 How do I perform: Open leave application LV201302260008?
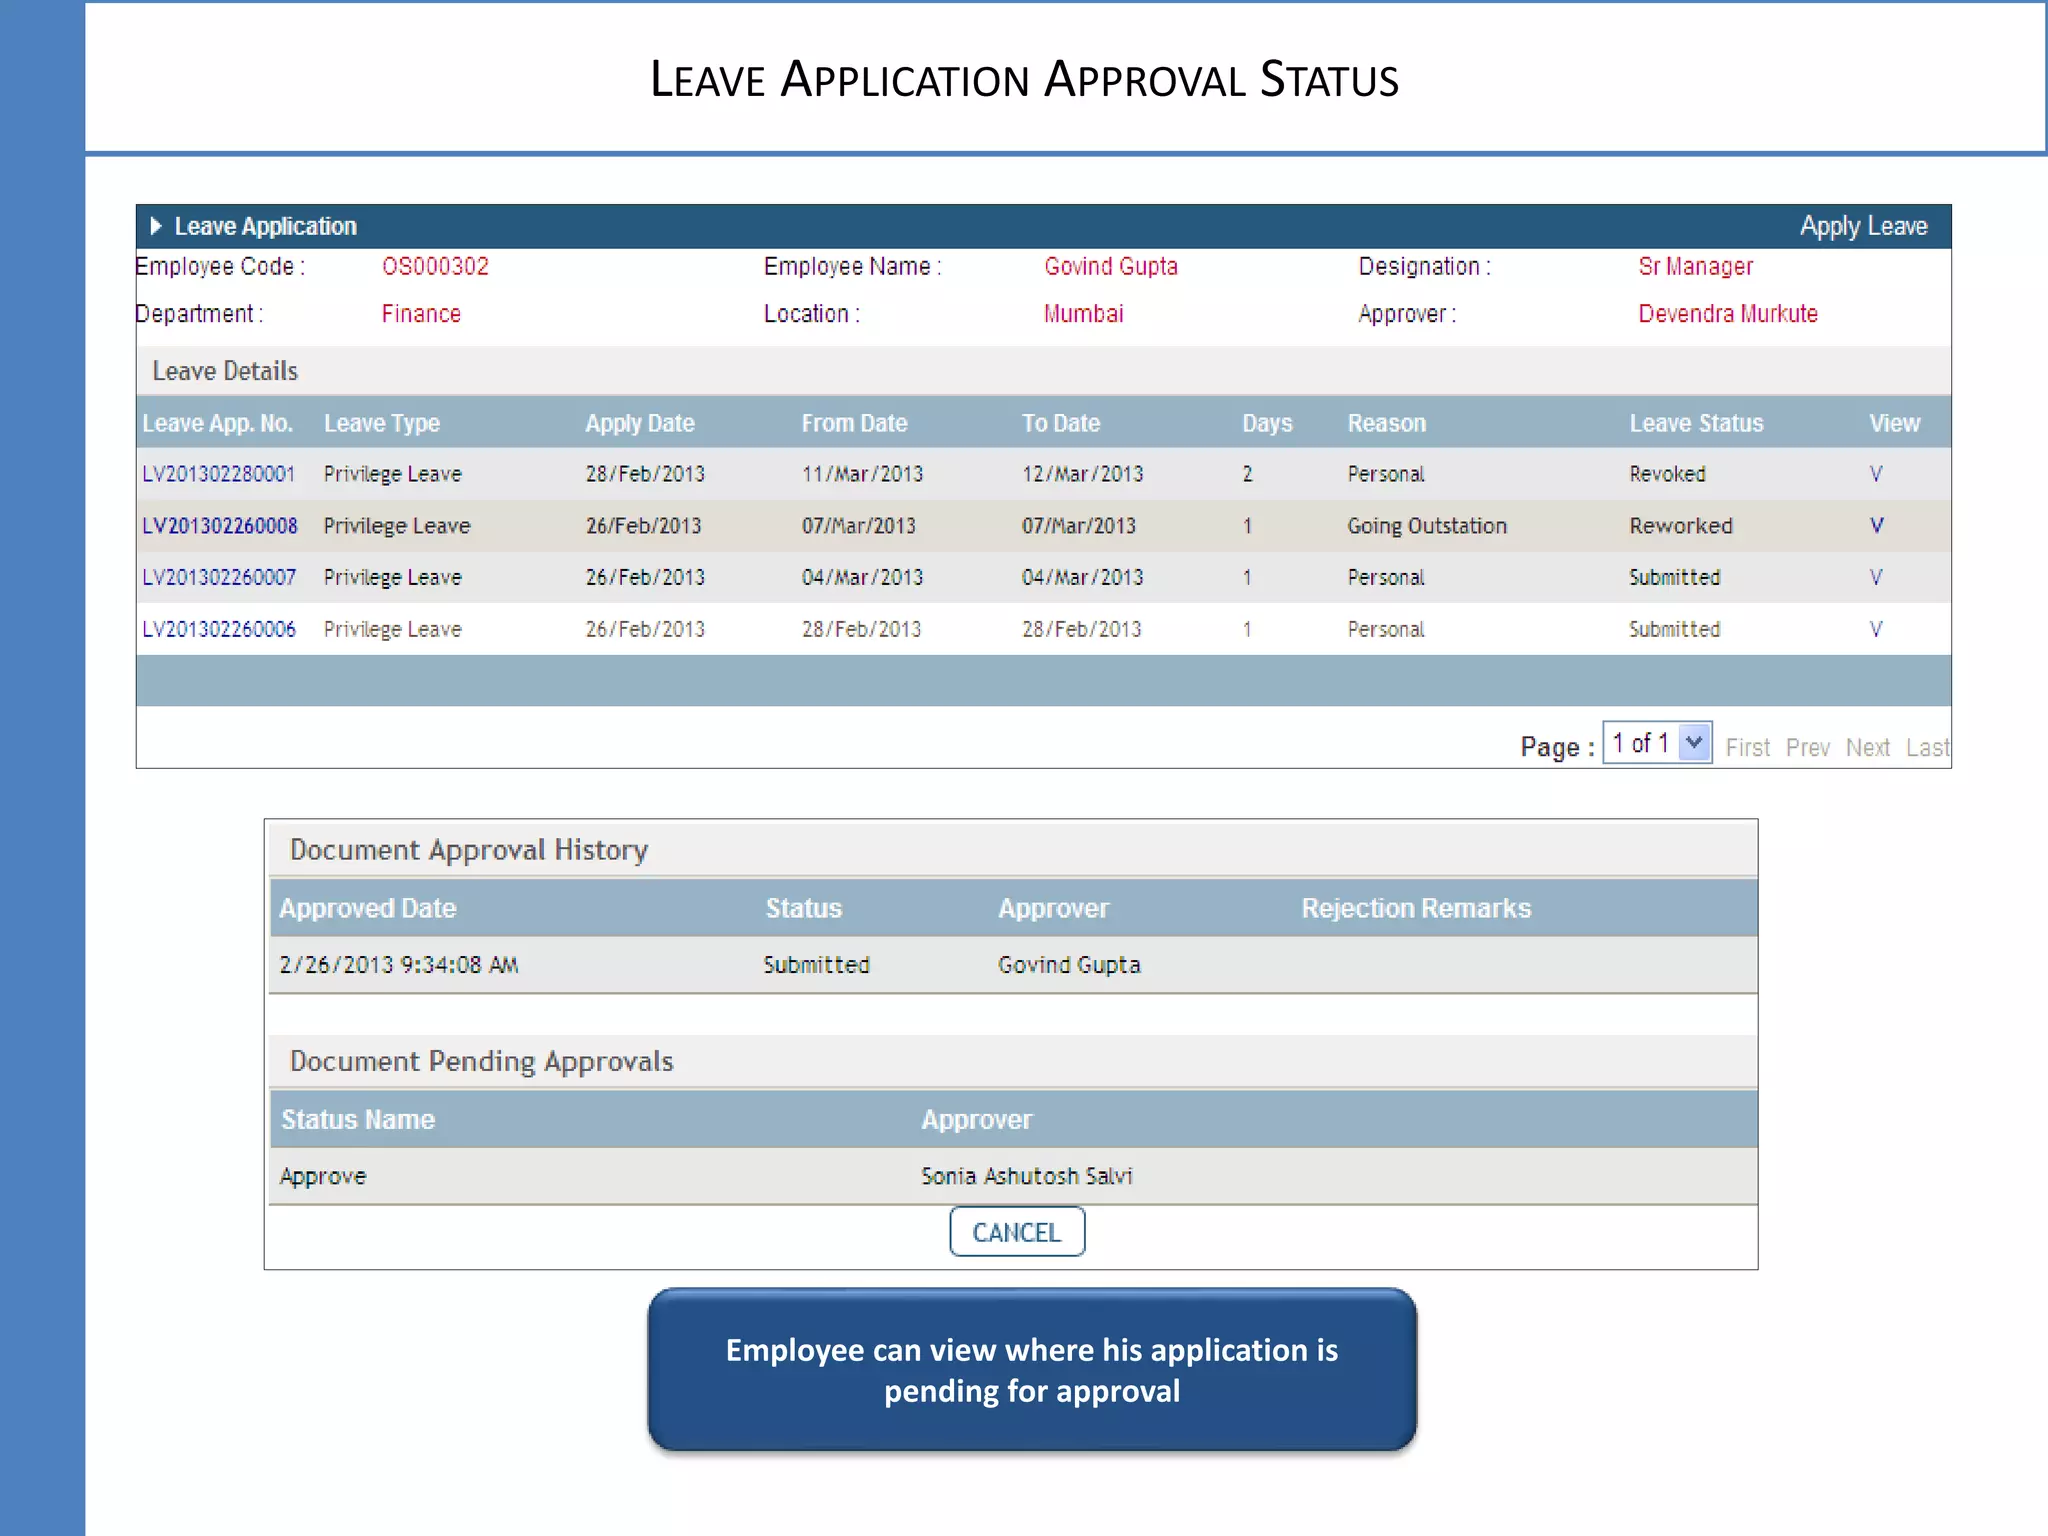[x=220, y=526]
